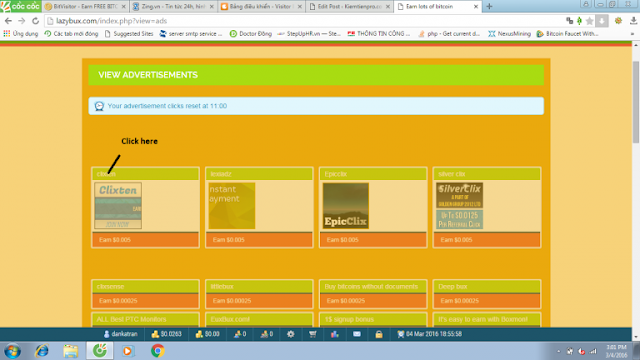Open the littlebux advertisement title
The width and height of the screenshot is (640, 360).
coord(259,287)
